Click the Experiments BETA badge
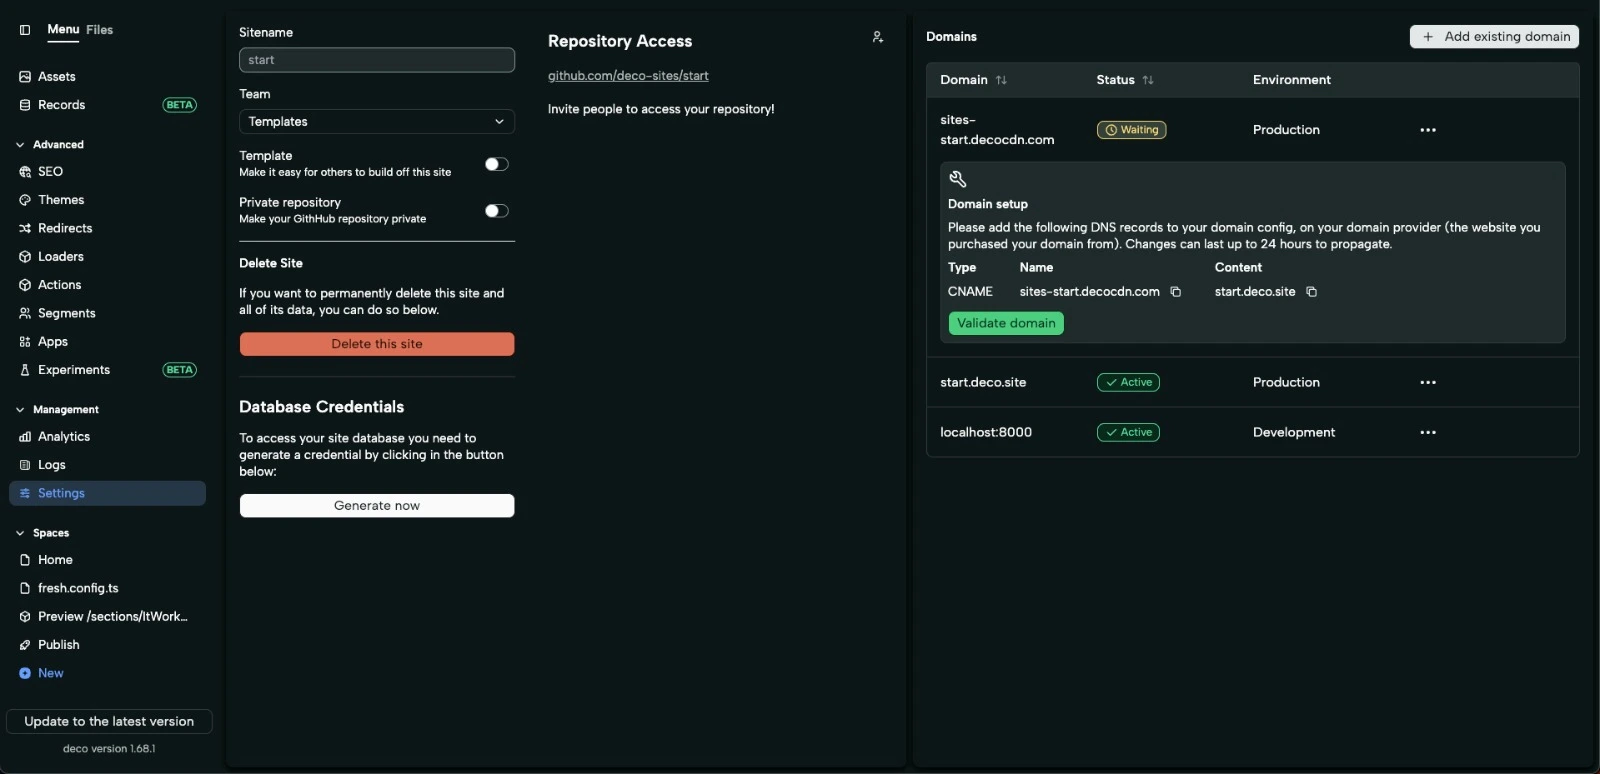This screenshot has height=774, width=1600. tap(180, 370)
